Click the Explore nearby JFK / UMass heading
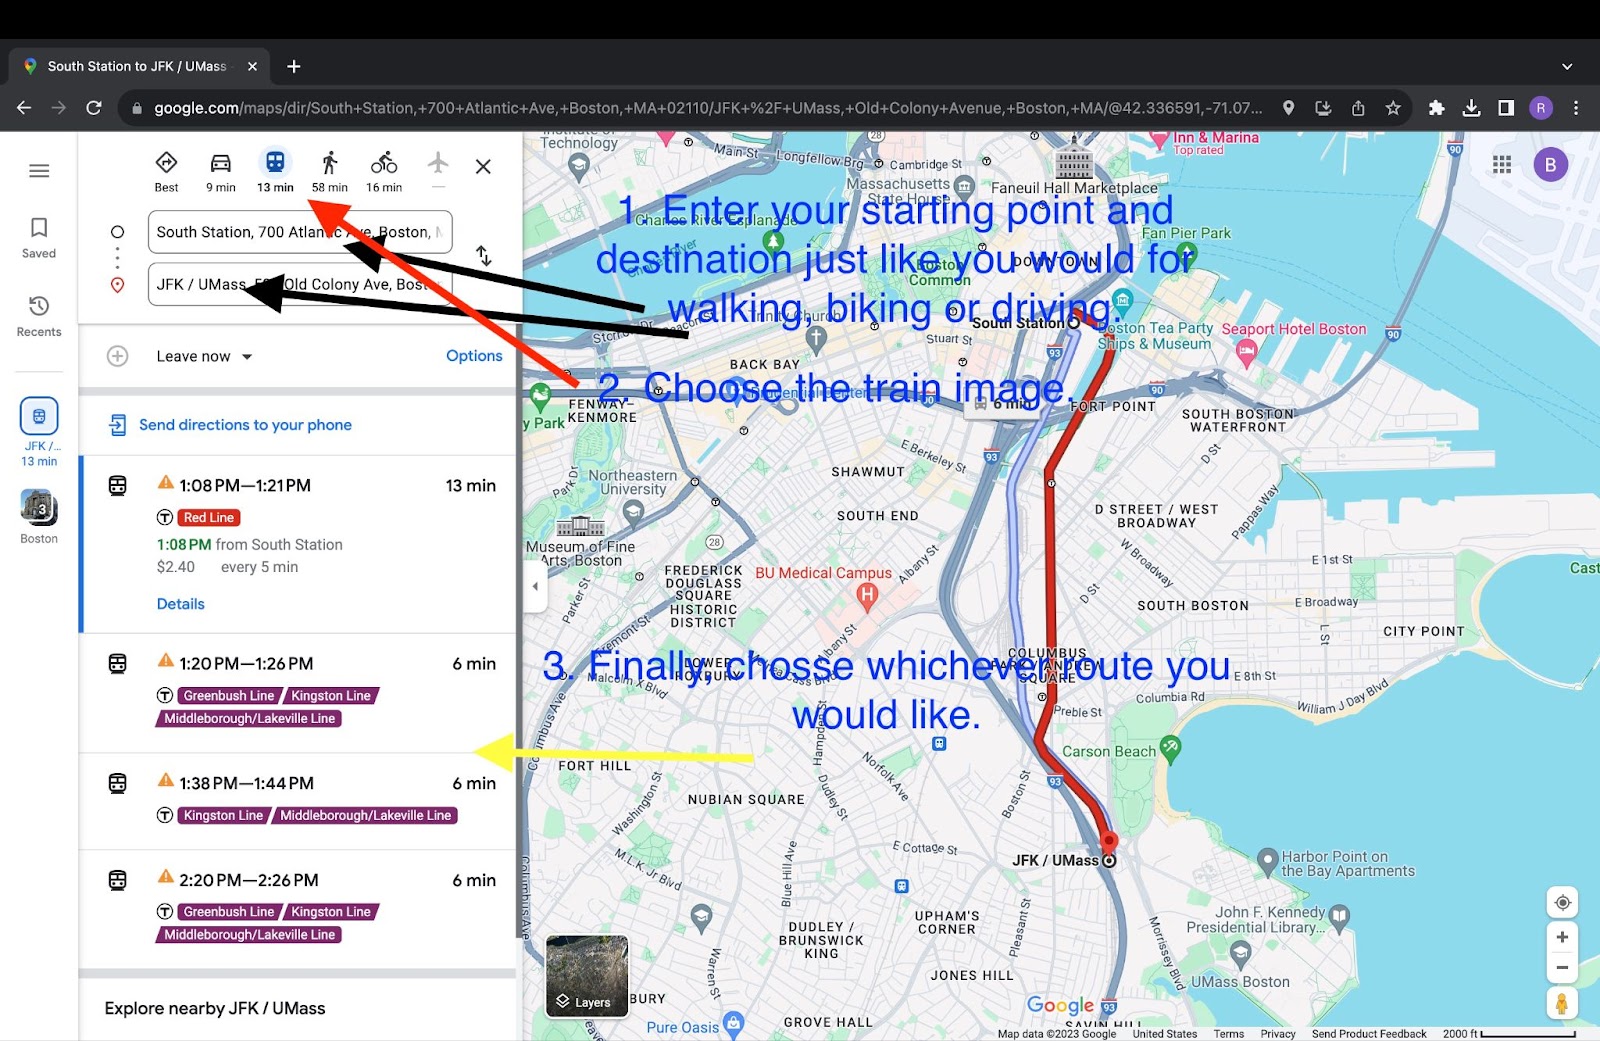This screenshot has height=1041, width=1600. tap(215, 1008)
